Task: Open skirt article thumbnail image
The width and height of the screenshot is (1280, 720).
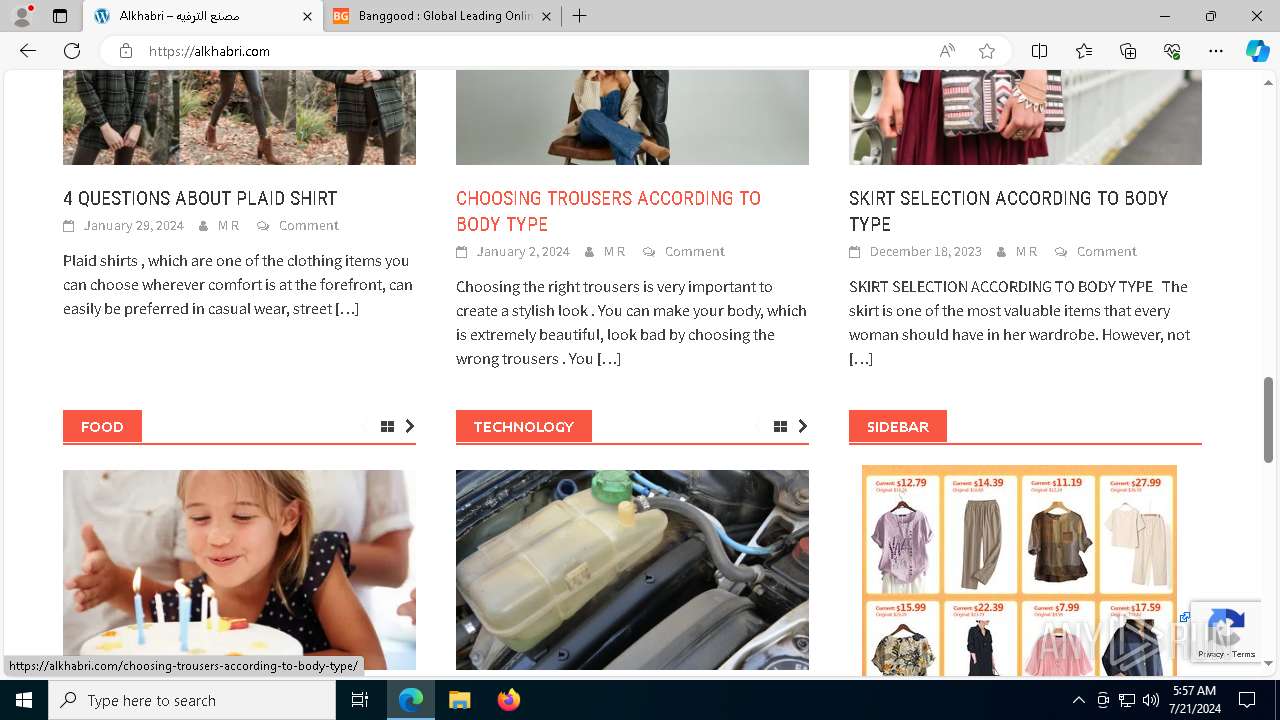Action: [x=1025, y=117]
